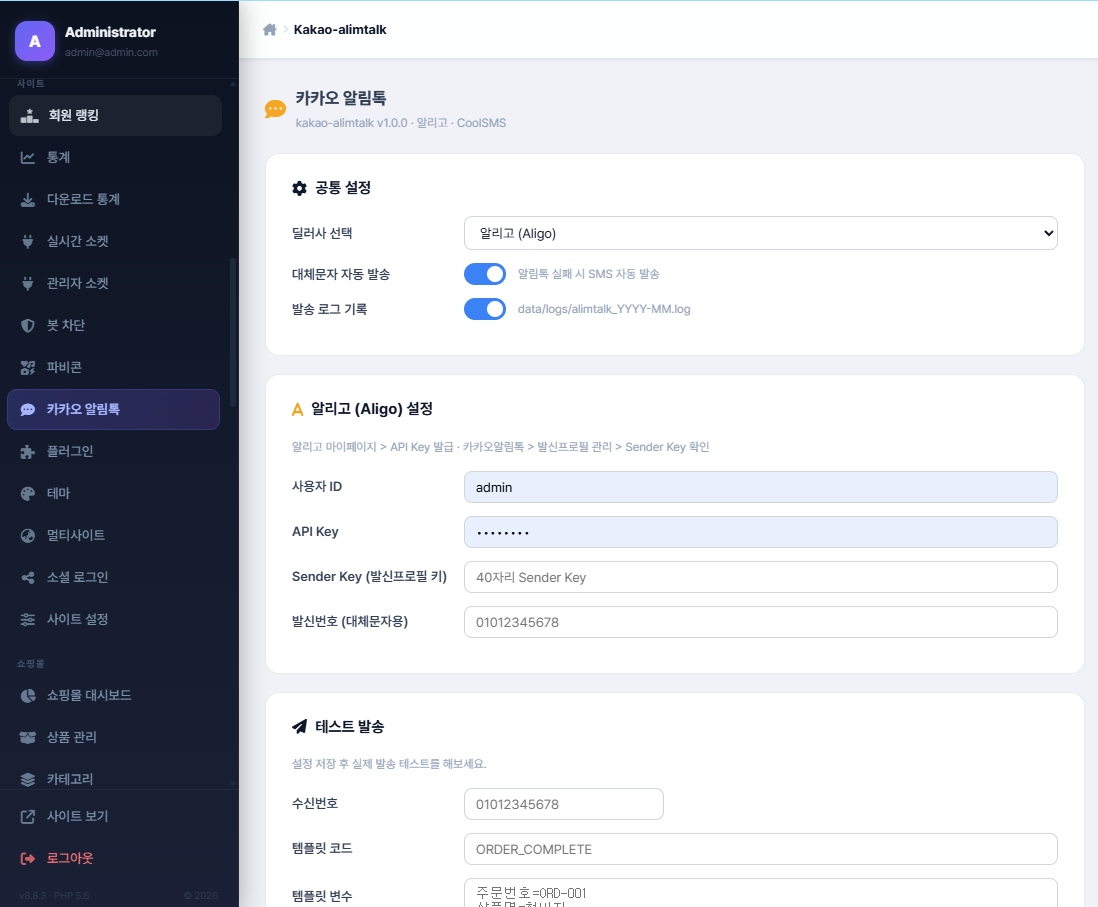Select 봇 차단 in sidebar
The height and width of the screenshot is (907, 1098).
coord(113,326)
